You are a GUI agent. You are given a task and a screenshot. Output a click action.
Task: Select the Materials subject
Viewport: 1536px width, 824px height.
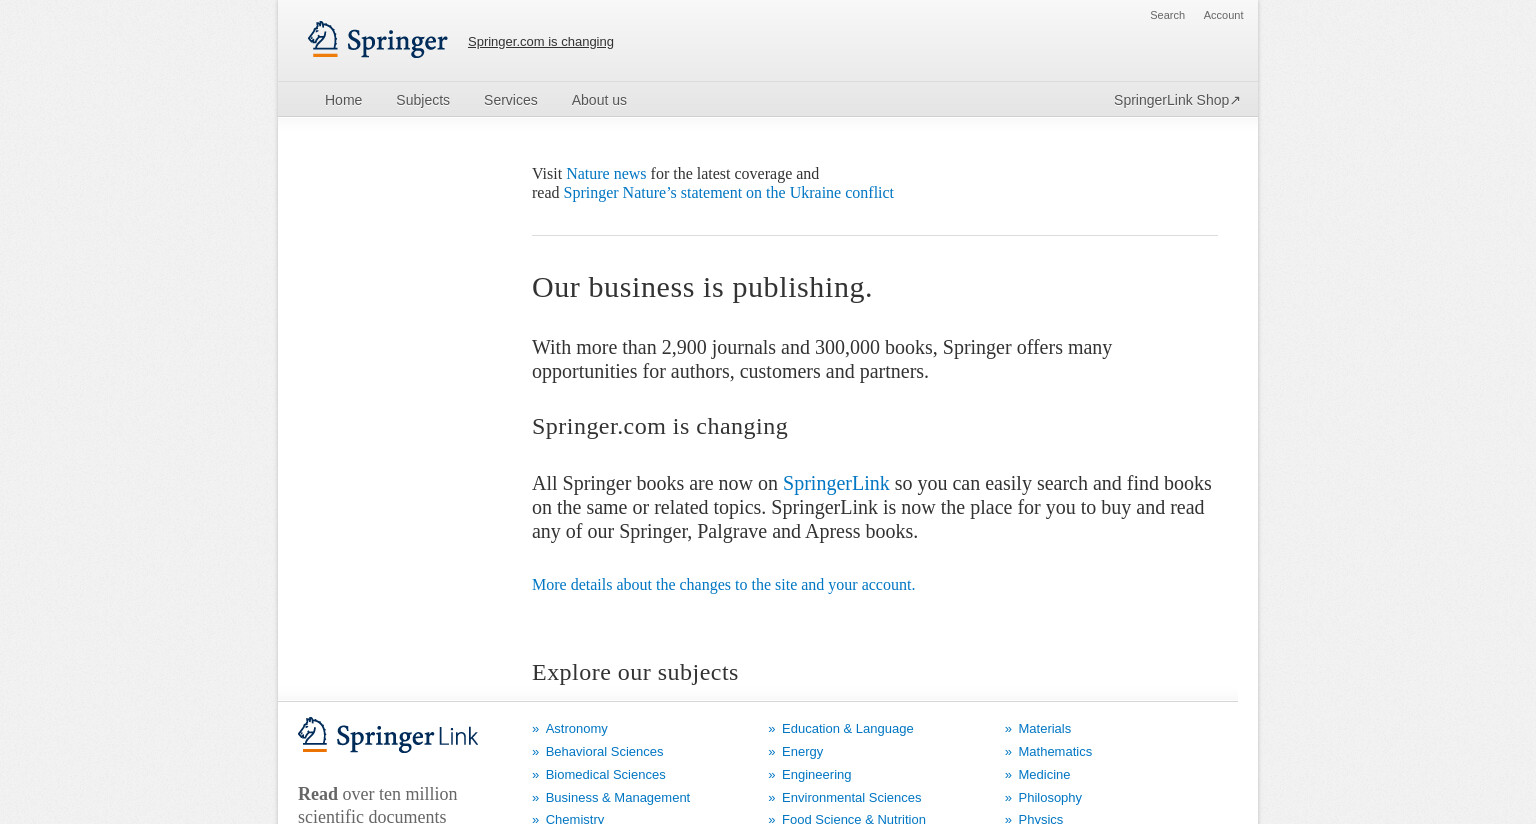pyautogui.click(x=1044, y=728)
